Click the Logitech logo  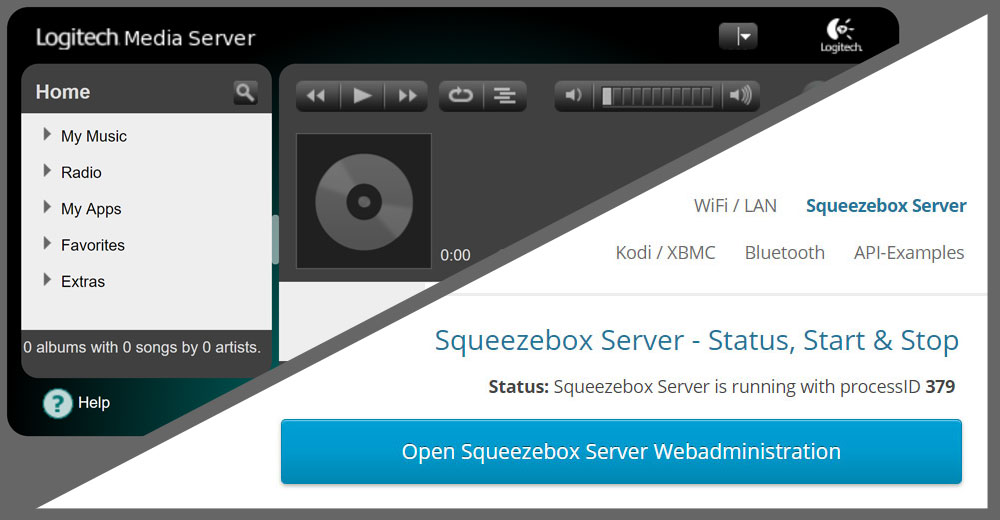[841, 36]
